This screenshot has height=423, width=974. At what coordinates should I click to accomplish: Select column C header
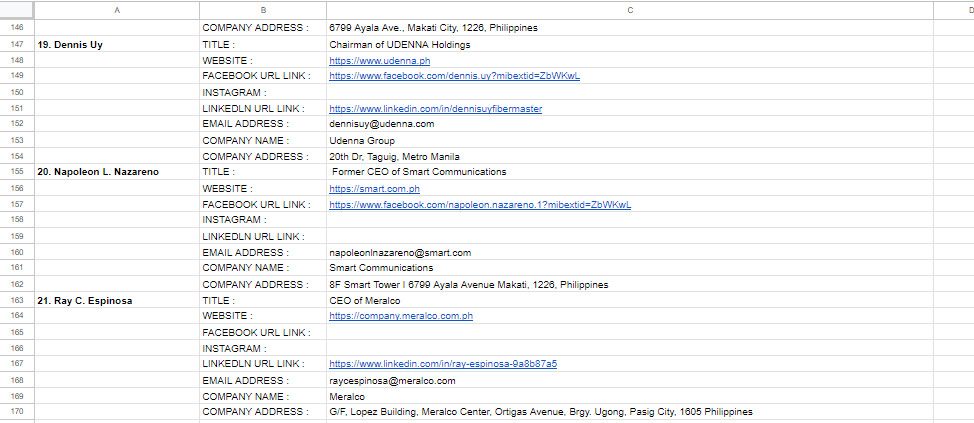tap(629, 9)
